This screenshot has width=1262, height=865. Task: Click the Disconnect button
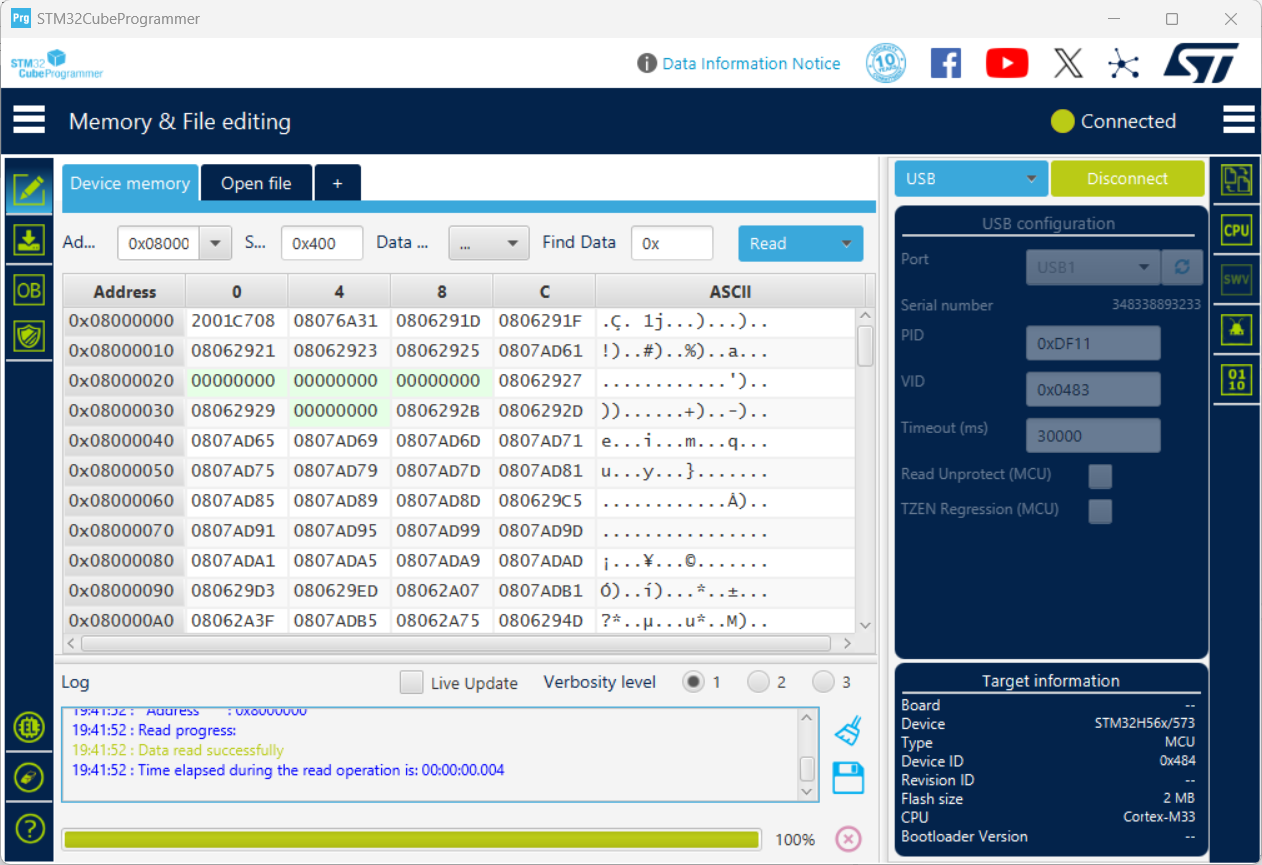[x=1127, y=179]
